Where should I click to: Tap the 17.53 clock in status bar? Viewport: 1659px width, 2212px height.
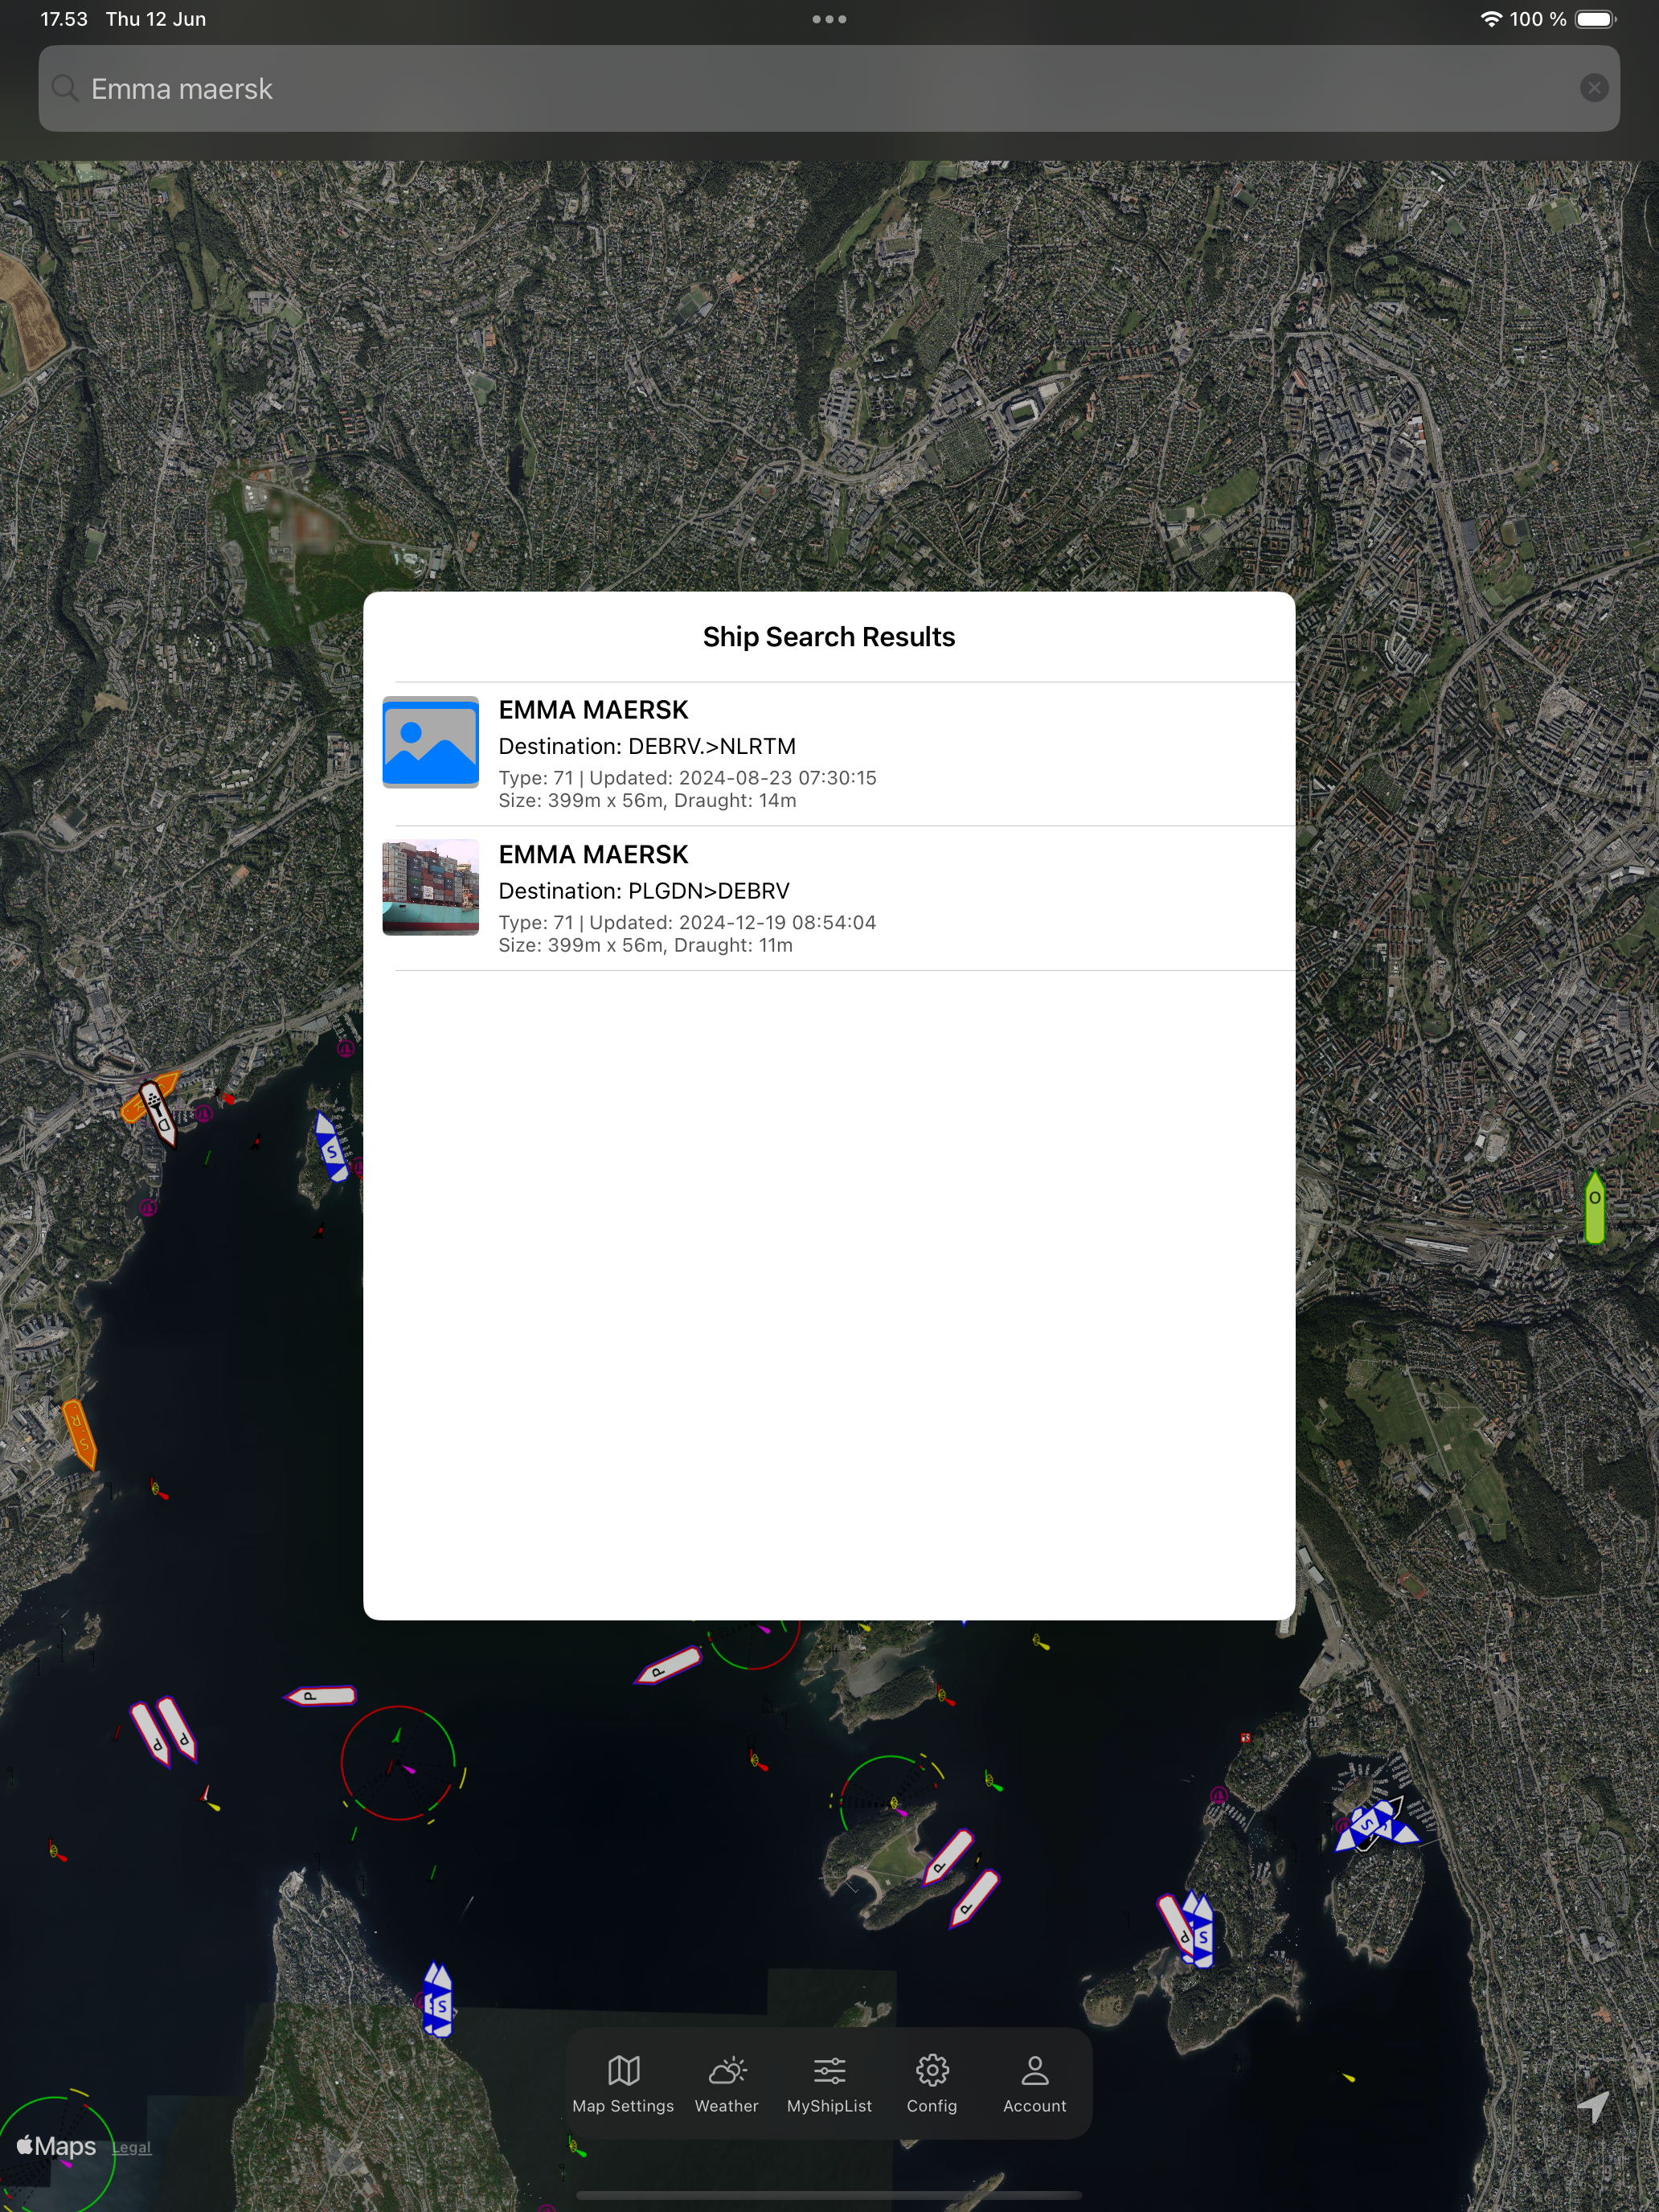click(x=64, y=19)
